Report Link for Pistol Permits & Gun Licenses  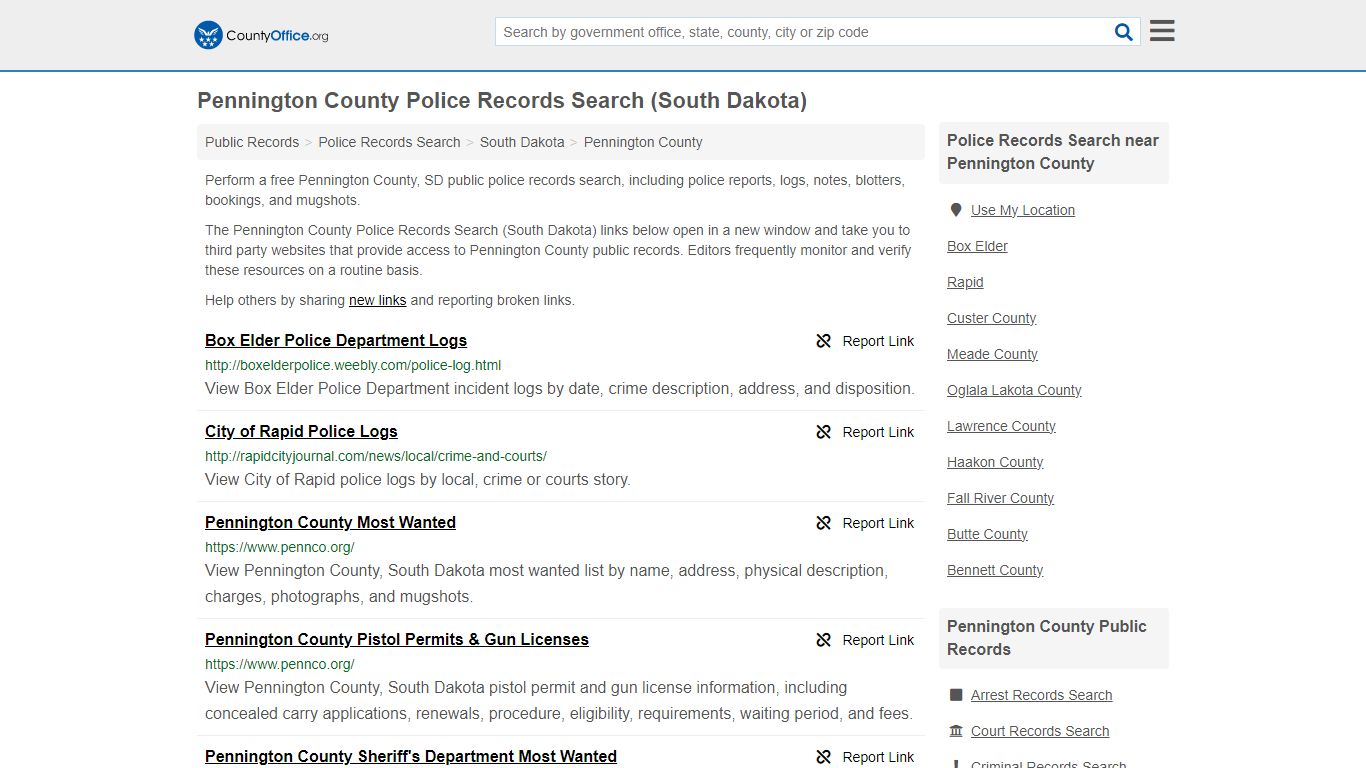coord(878,640)
